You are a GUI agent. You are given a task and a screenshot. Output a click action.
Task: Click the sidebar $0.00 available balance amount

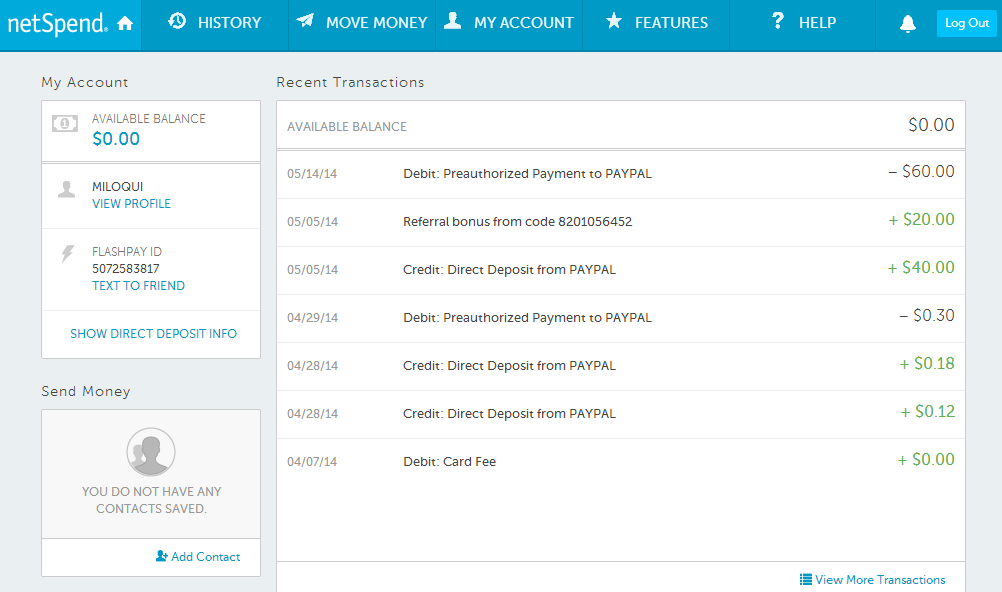pyautogui.click(x=116, y=139)
